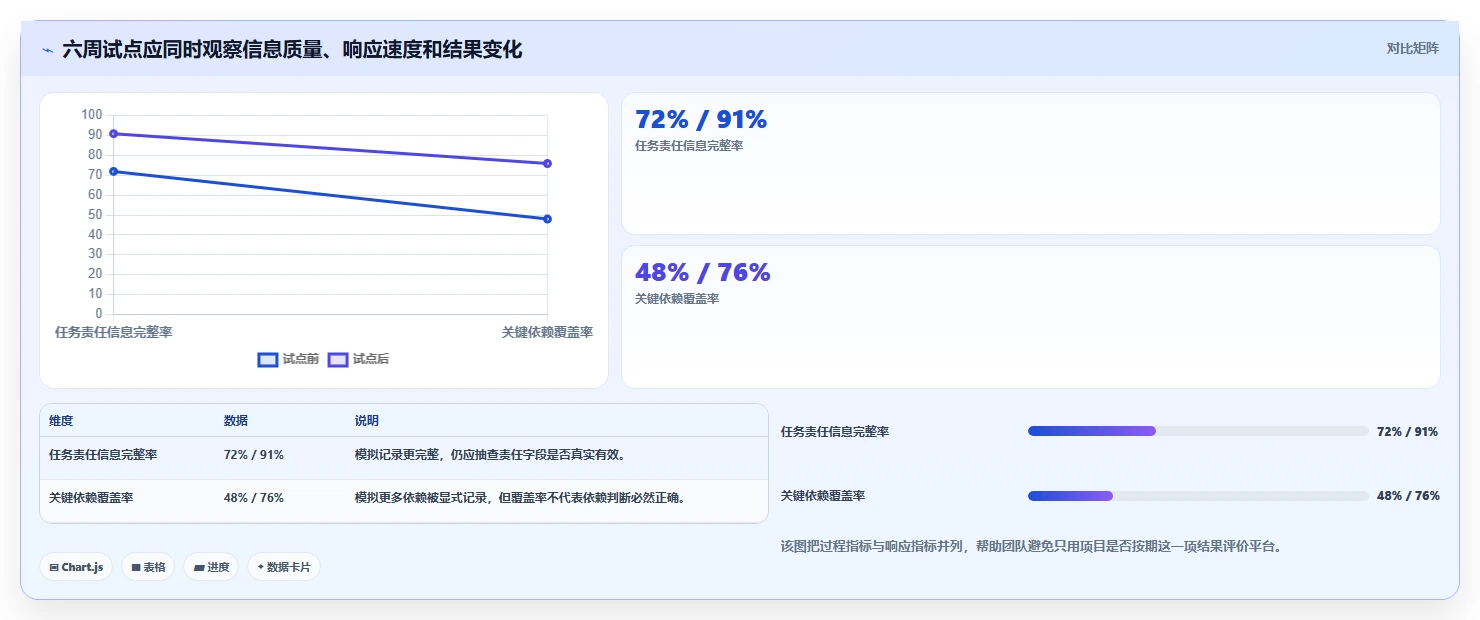The width and height of the screenshot is (1480, 620).
Task: Click the 任务责任信息完整率 progress bar
Action: coord(1198,431)
